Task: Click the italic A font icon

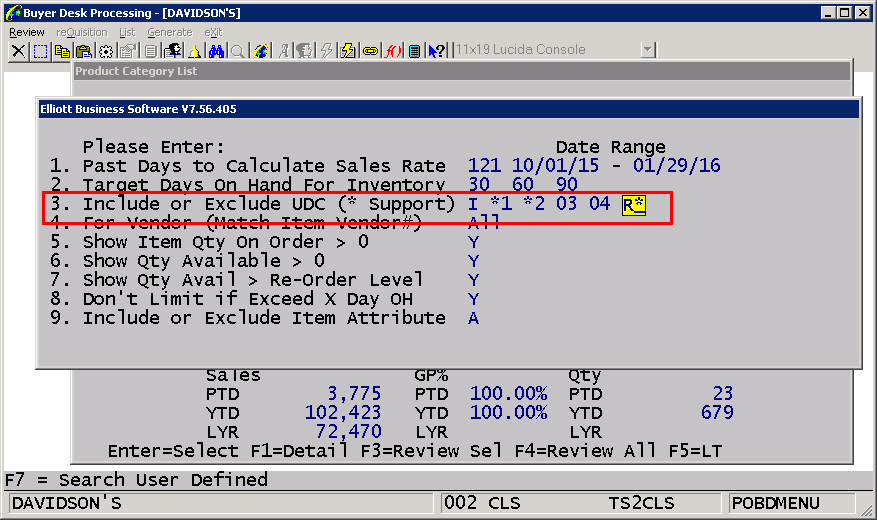Action: [284, 51]
